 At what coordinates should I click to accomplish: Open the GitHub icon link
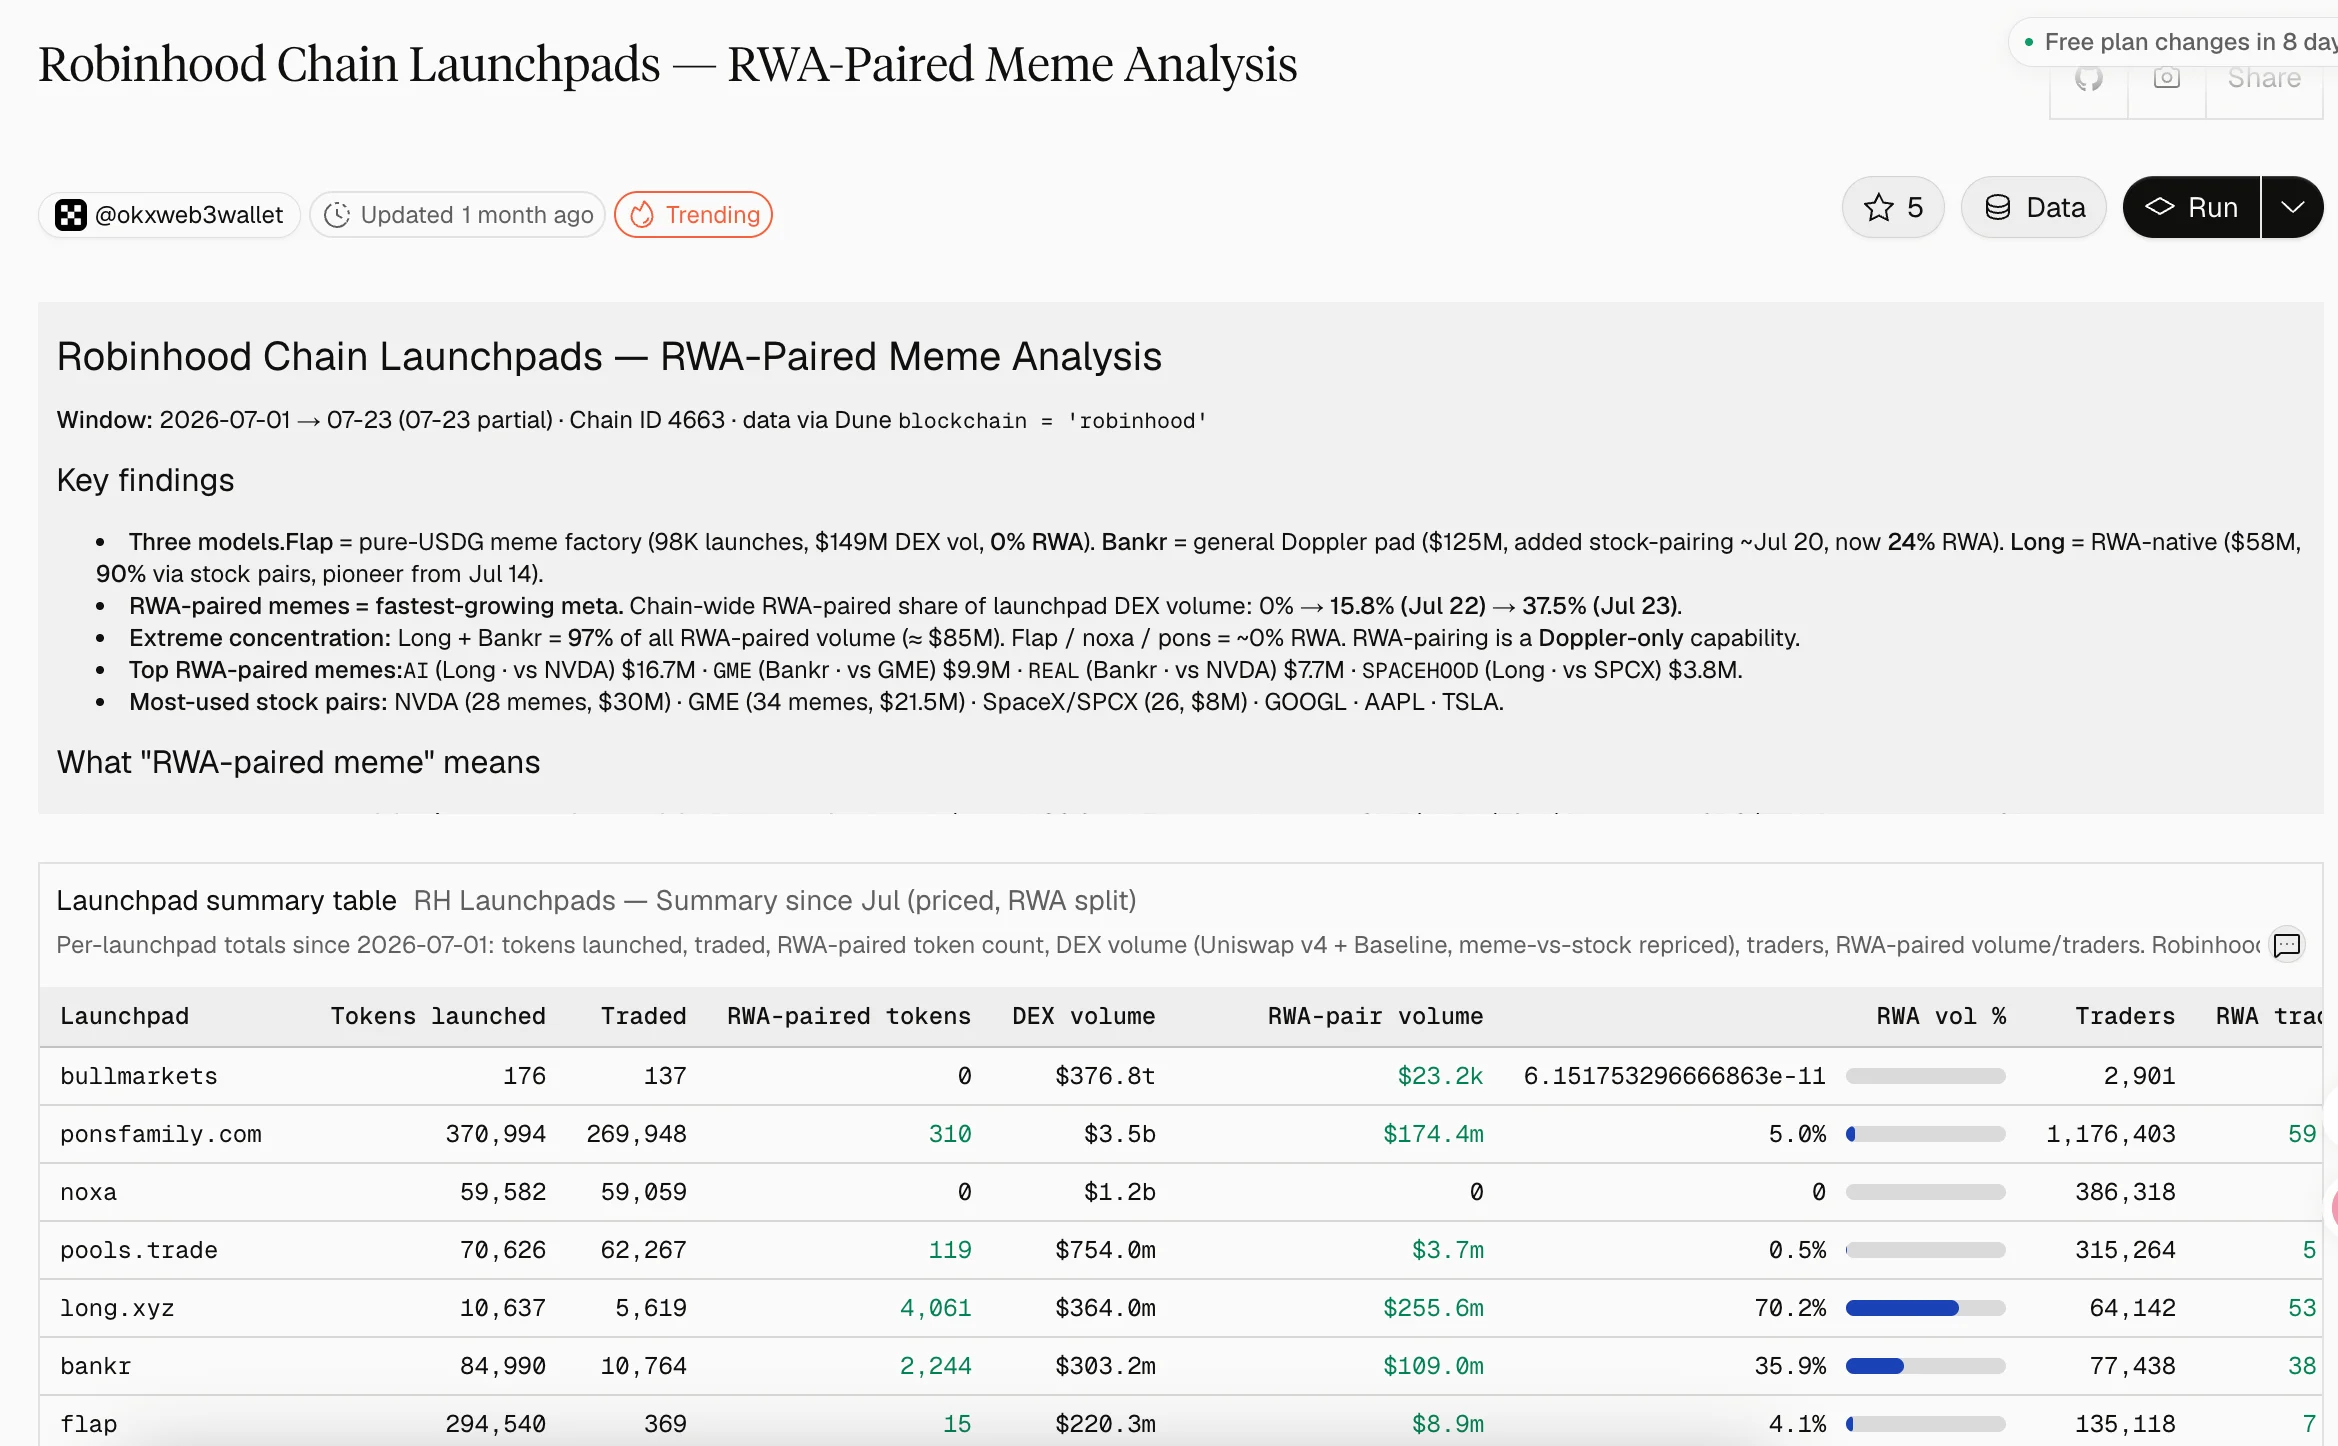click(2089, 79)
